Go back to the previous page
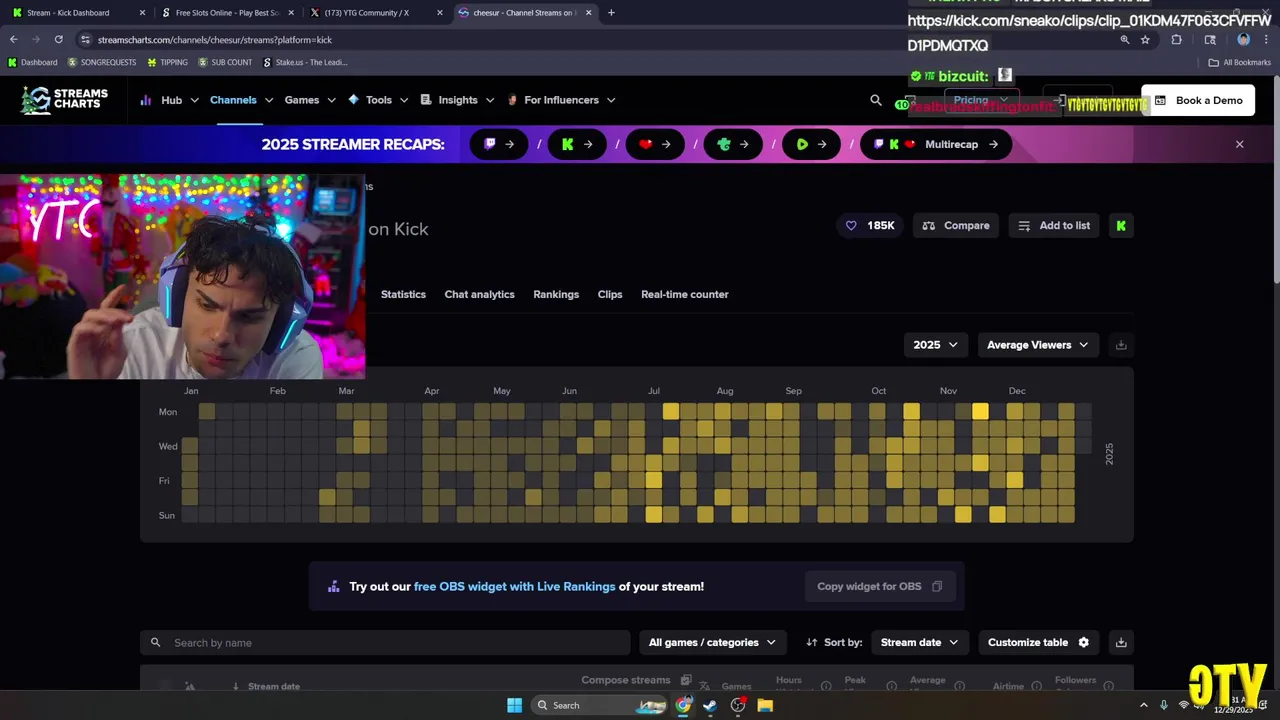 [x=13, y=39]
